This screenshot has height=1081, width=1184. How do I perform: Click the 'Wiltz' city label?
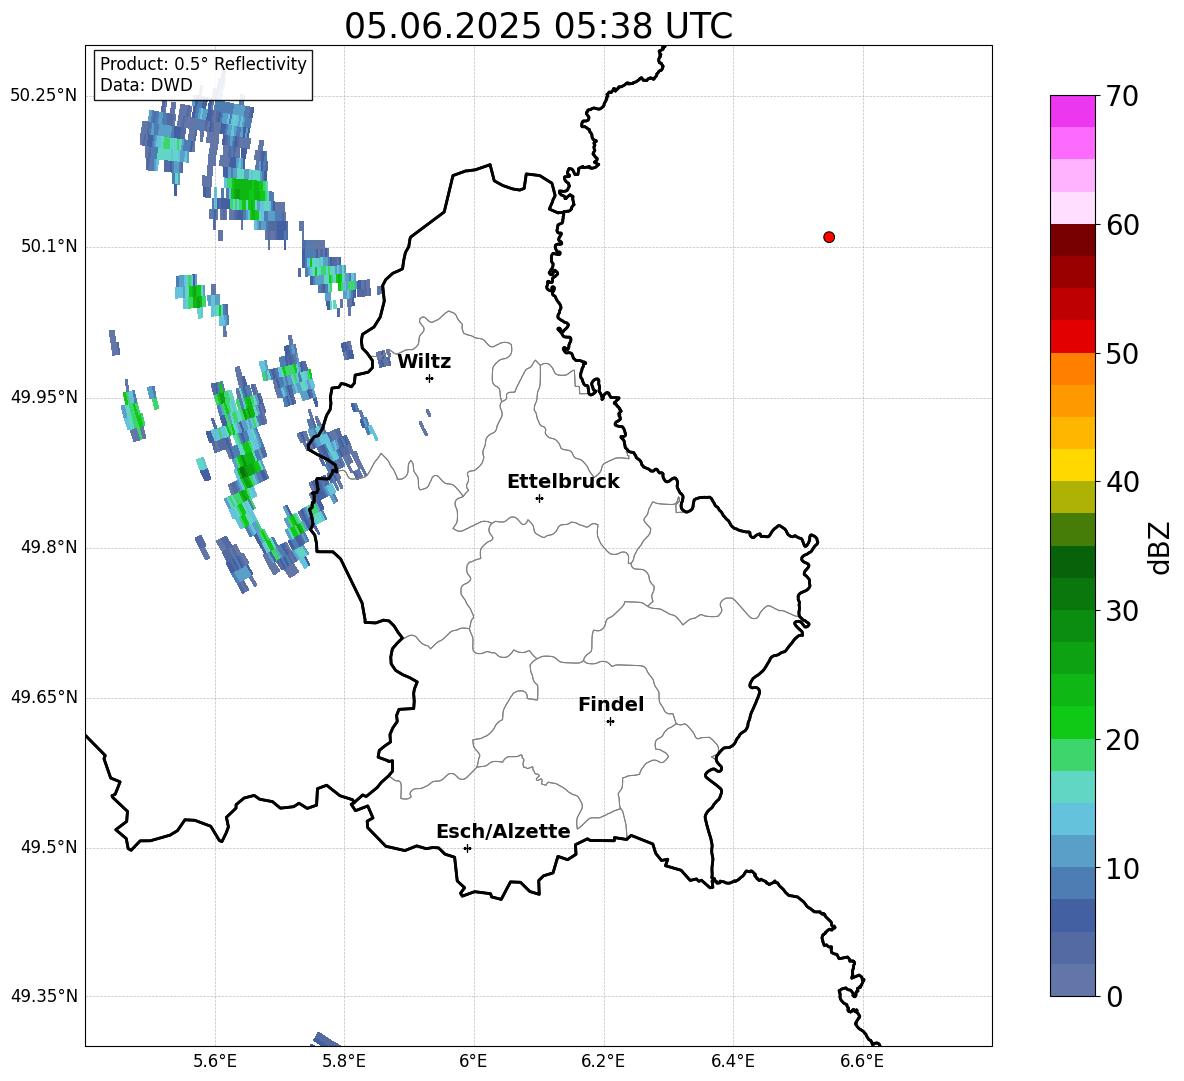[x=424, y=362]
